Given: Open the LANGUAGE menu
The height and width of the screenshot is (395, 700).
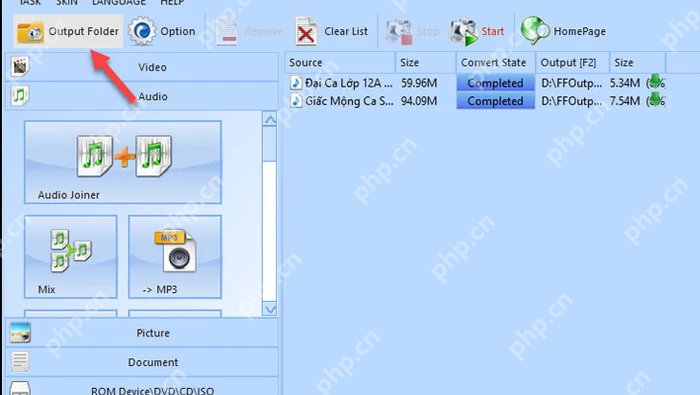Looking at the screenshot, I should 119,3.
